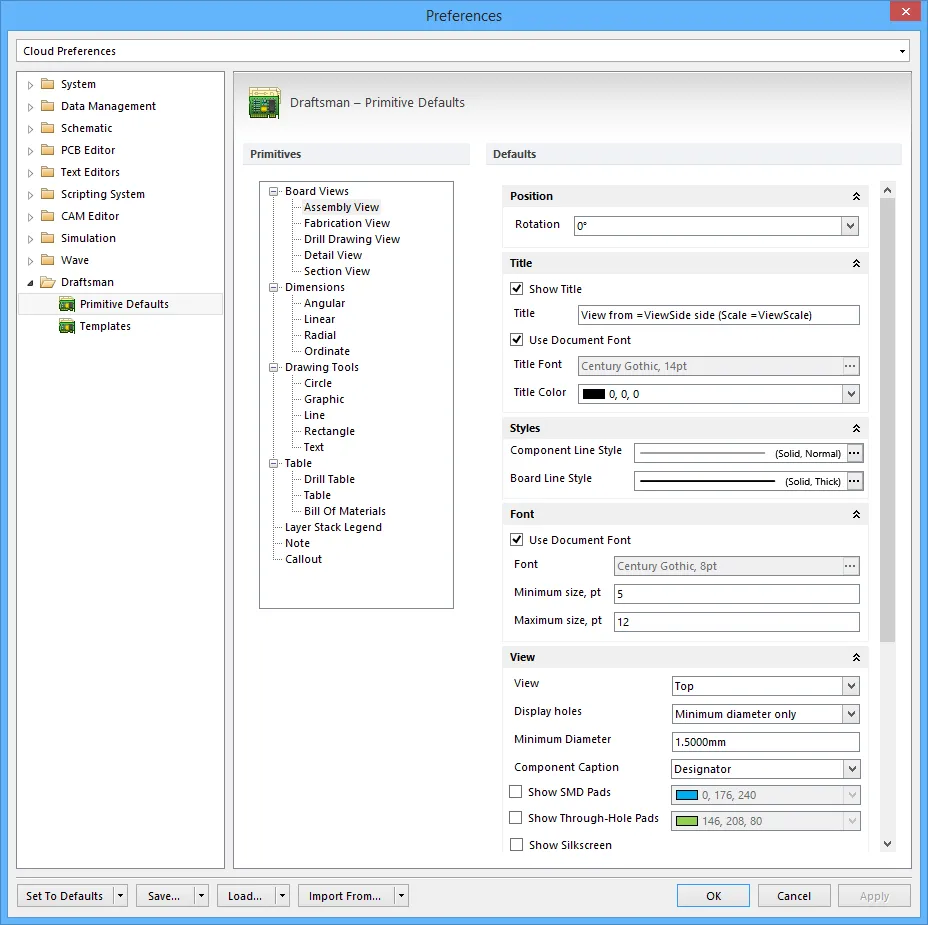Select Fabrication View primitive
The image size is (928, 925).
[x=347, y=223]
